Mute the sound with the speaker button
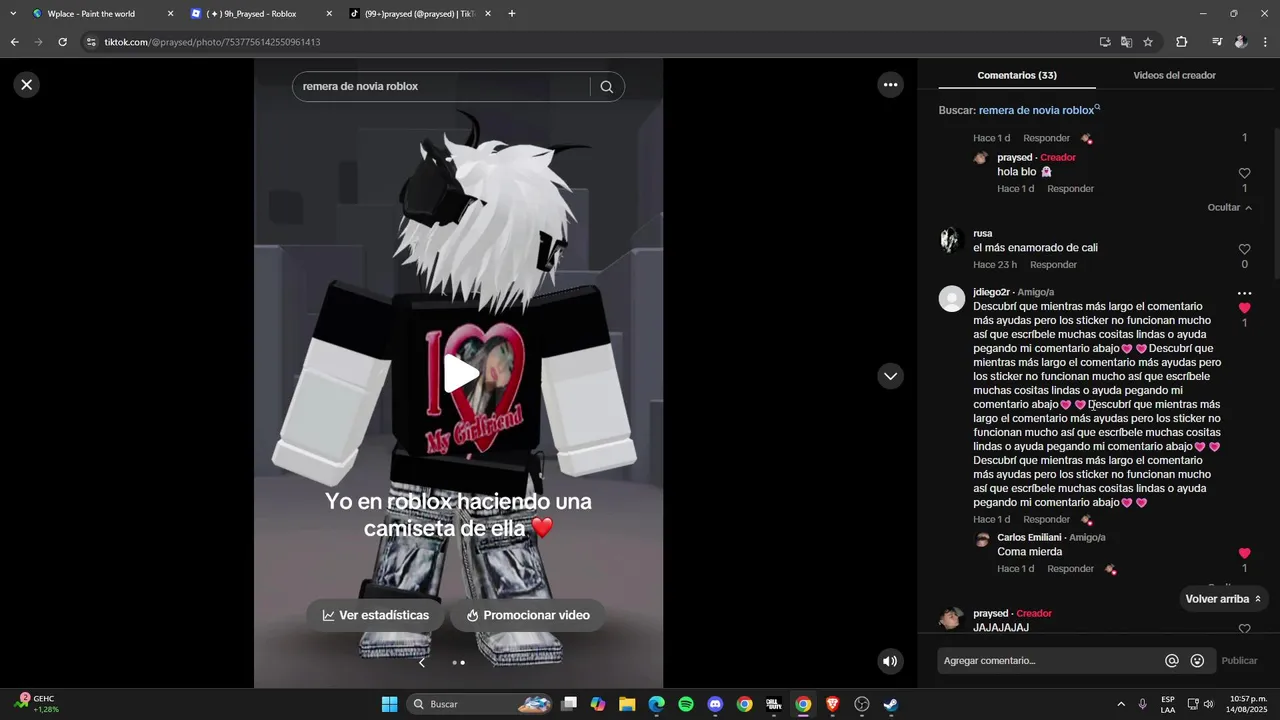1280x720 pixels. click(890, 661)
